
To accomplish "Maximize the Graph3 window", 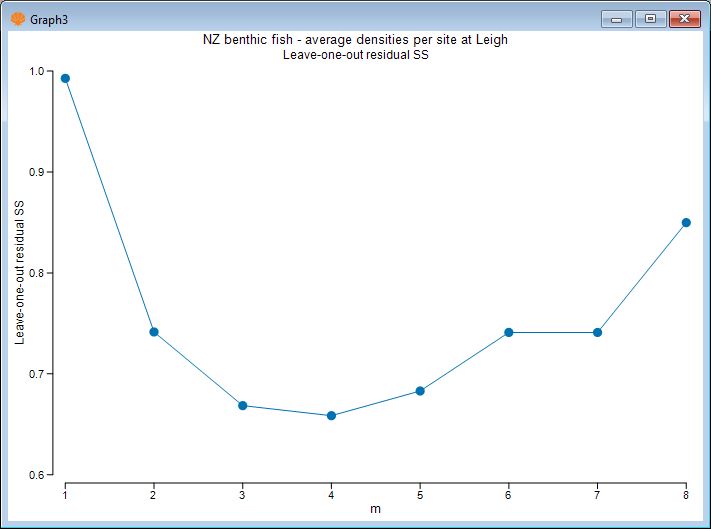I will pyautogui.click(x=650, y=18).
